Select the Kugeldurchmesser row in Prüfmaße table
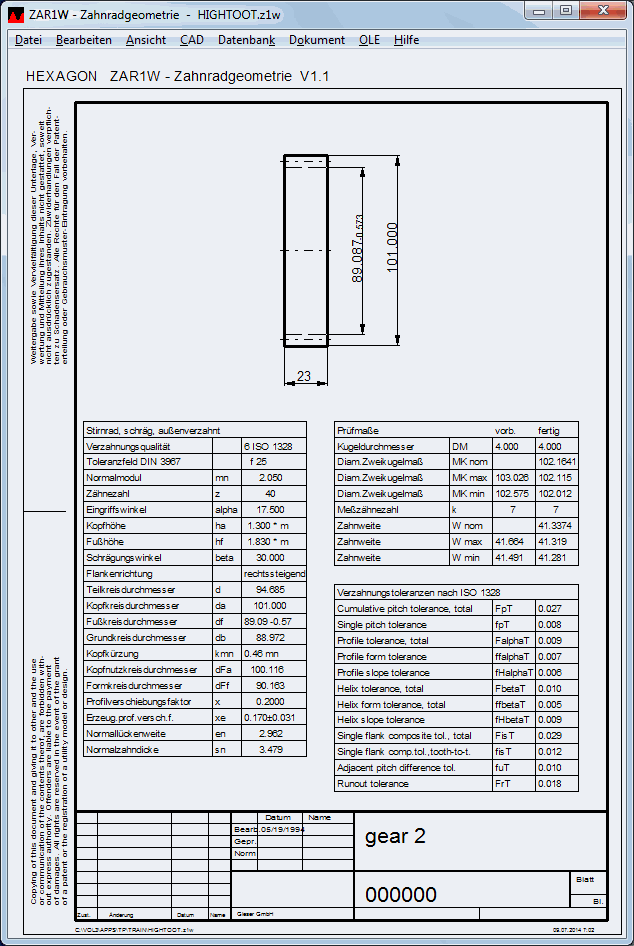Viewport: 634px width, 946px height. (456, 446)
